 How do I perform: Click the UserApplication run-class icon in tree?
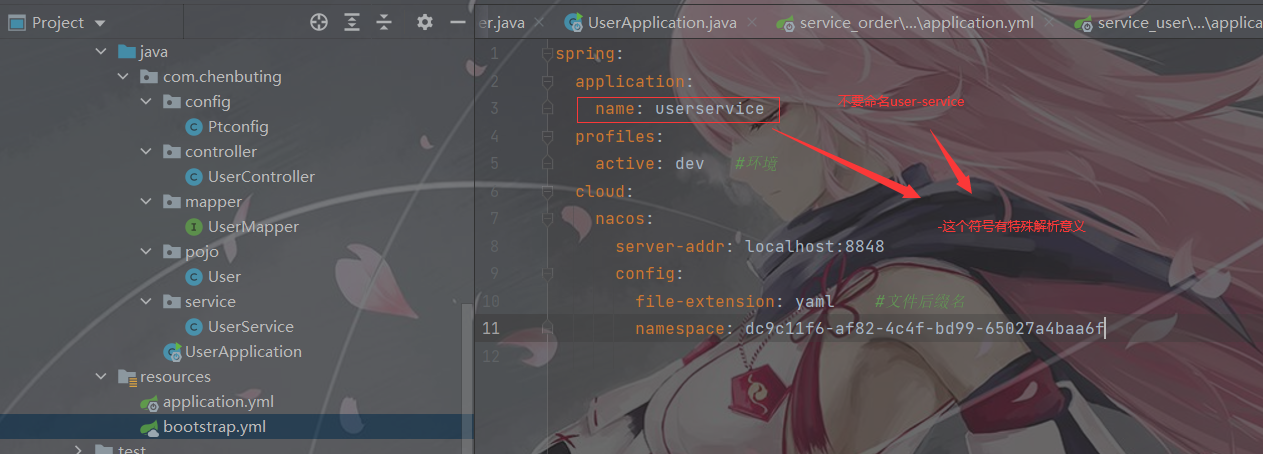(172, 352)
